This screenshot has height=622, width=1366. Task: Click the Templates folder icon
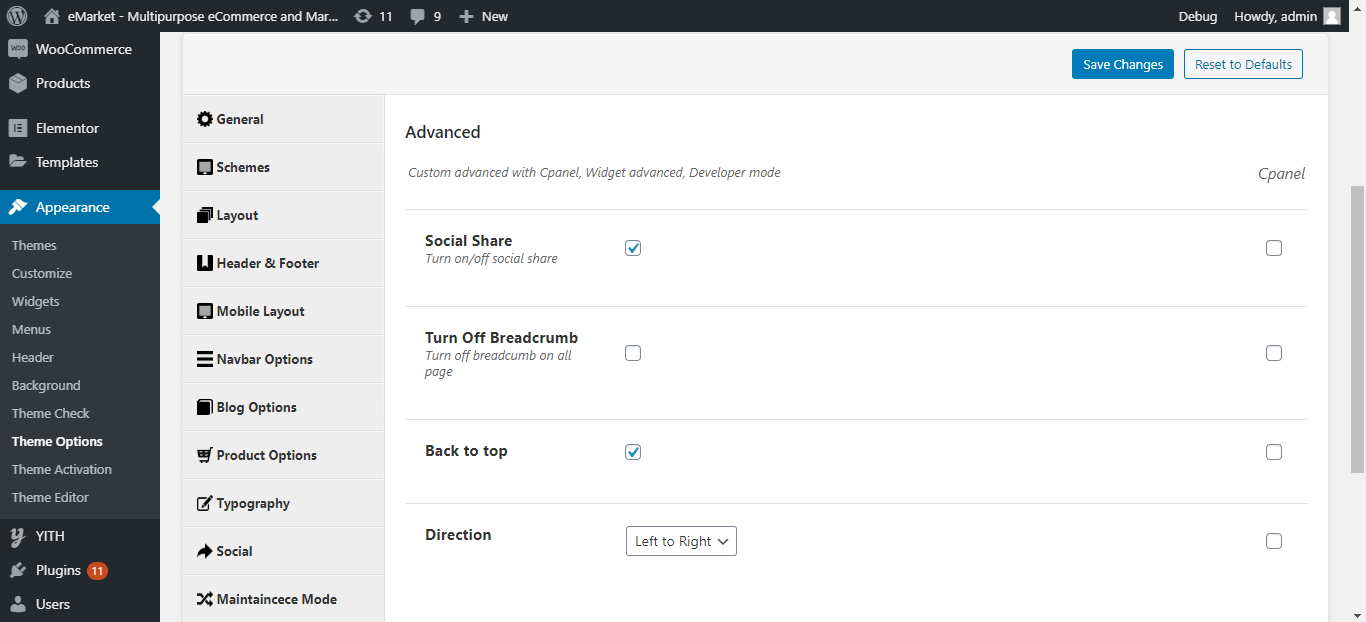click(18, 162)
